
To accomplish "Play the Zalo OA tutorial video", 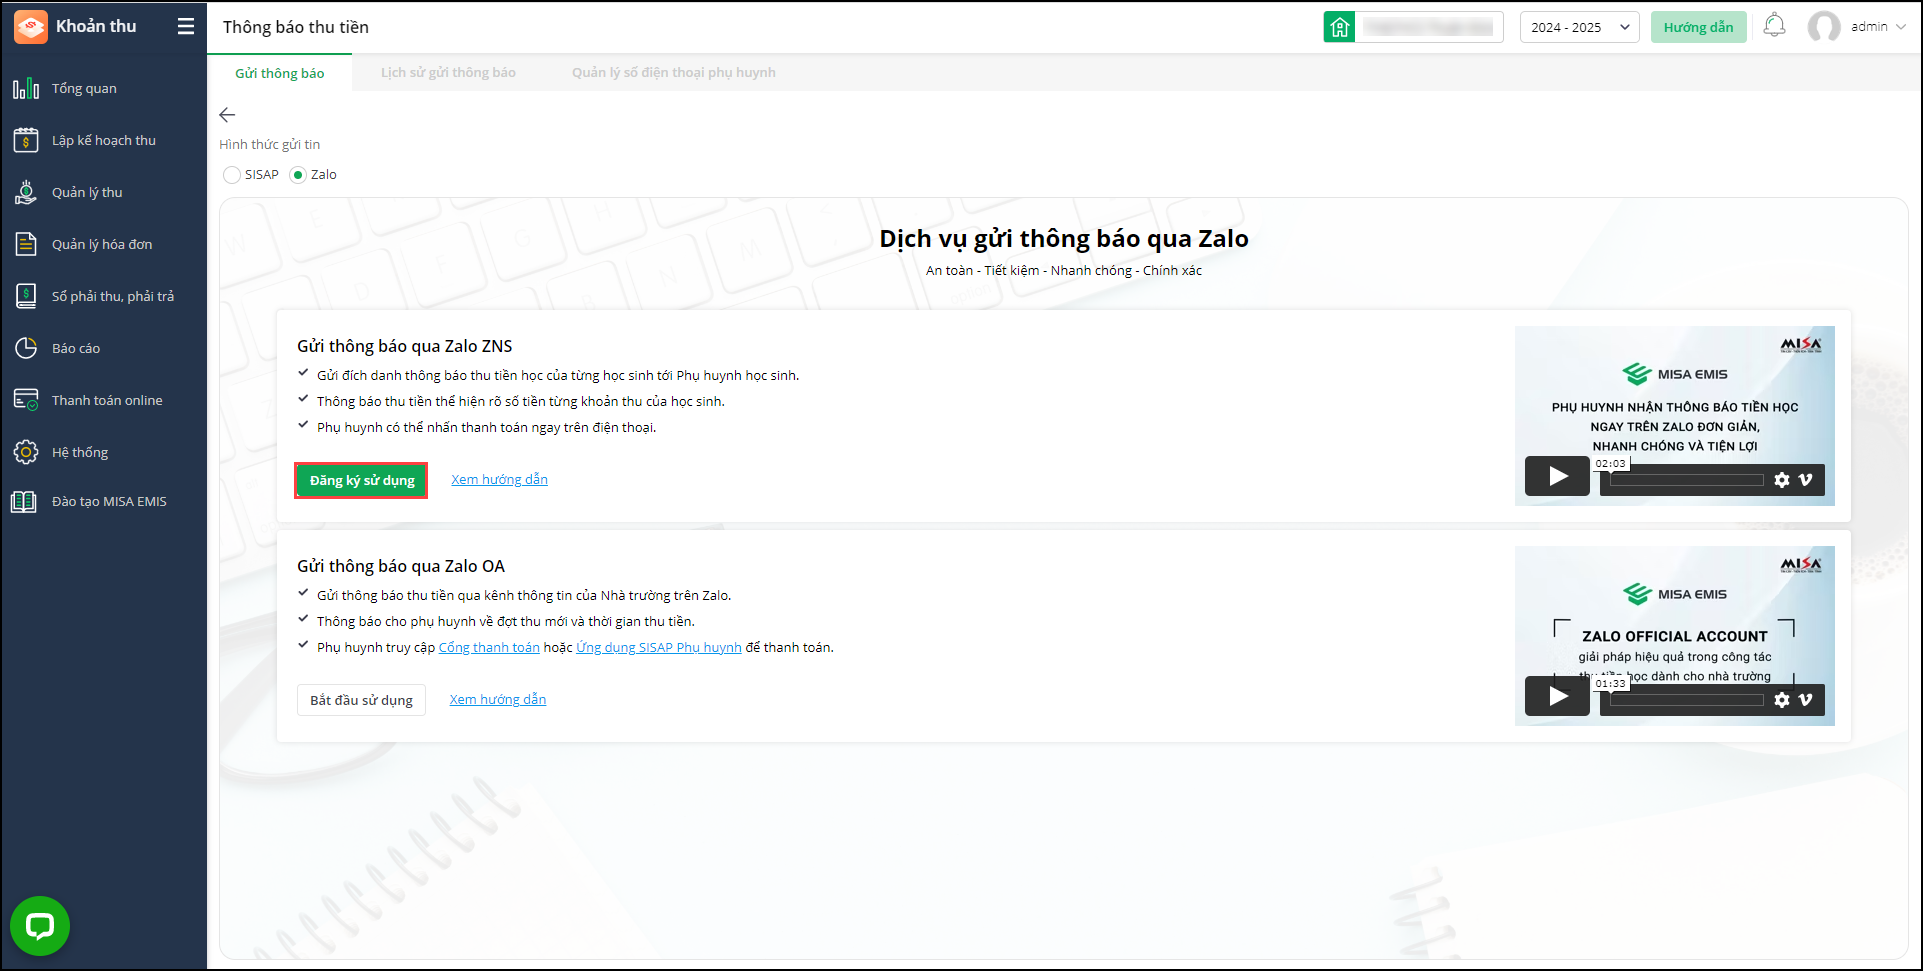I will tap(1557, 696).
